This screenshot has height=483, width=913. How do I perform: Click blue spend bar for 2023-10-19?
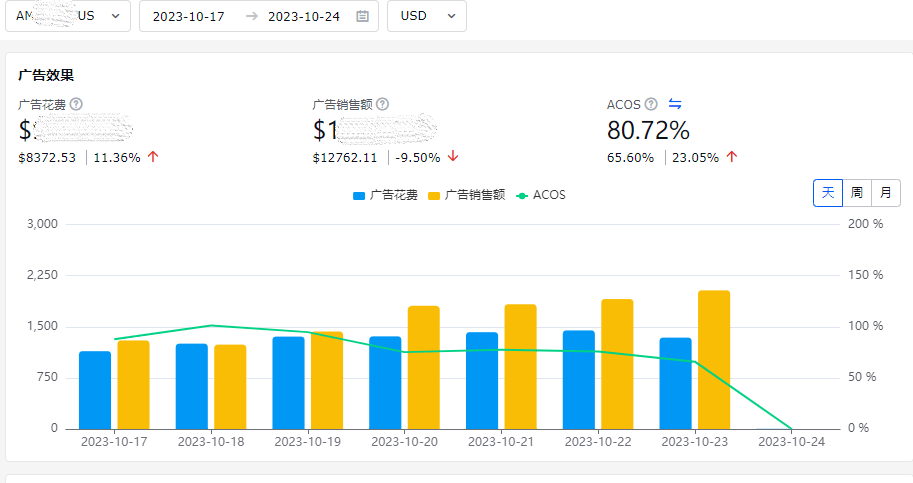pyautogui.click(x=288, y=383)
